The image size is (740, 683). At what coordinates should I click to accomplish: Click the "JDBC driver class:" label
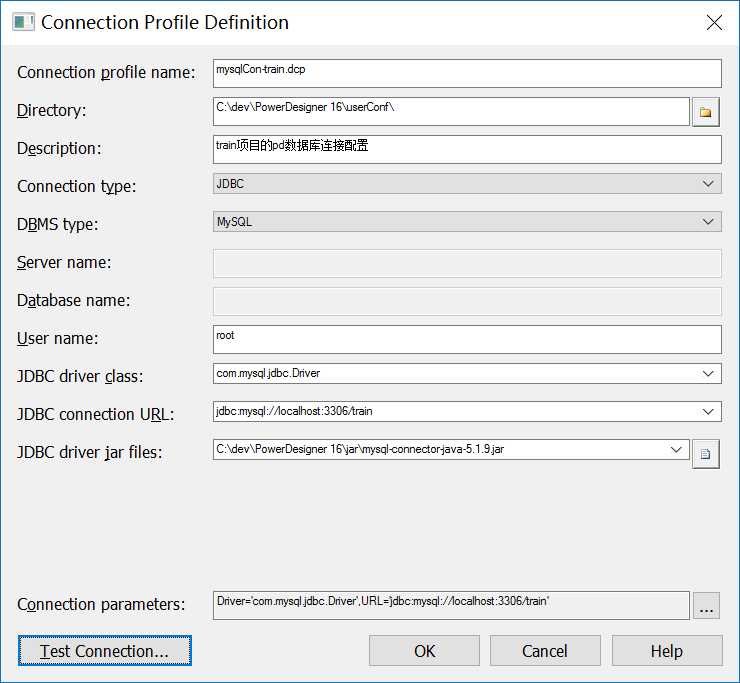click(80, 376)
